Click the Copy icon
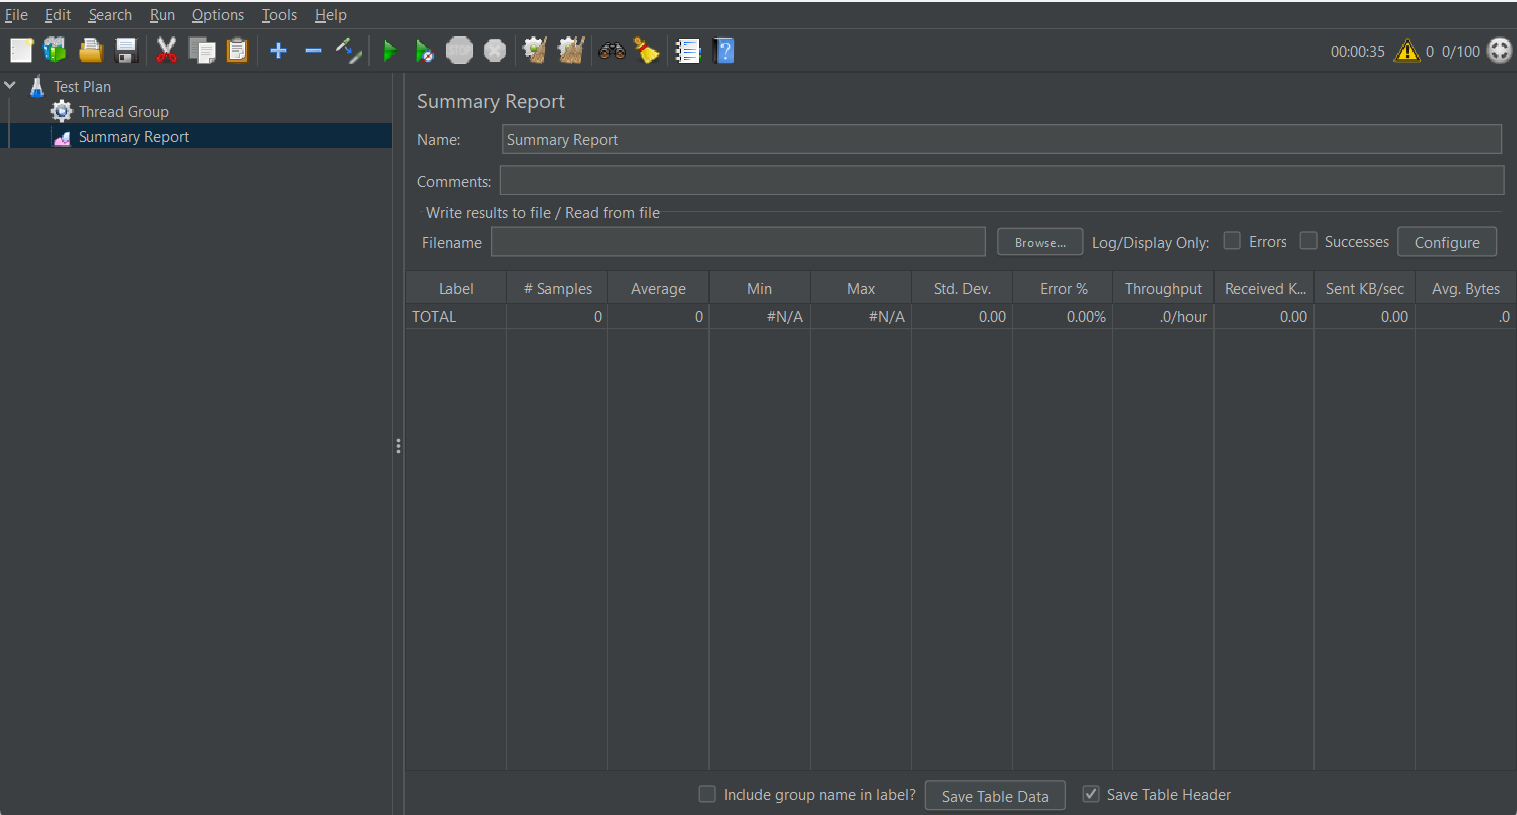Viewport: 1517px width, 815px height. [x=202, y=50]
